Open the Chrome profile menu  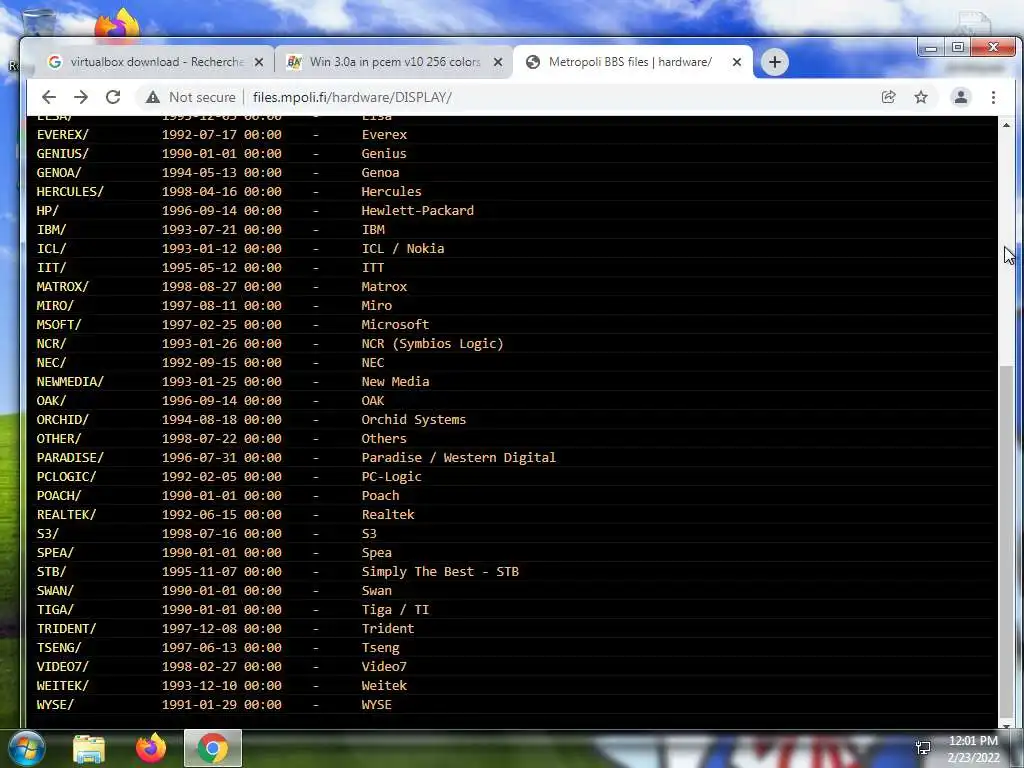pyautogui.click(x=961, y=97)
